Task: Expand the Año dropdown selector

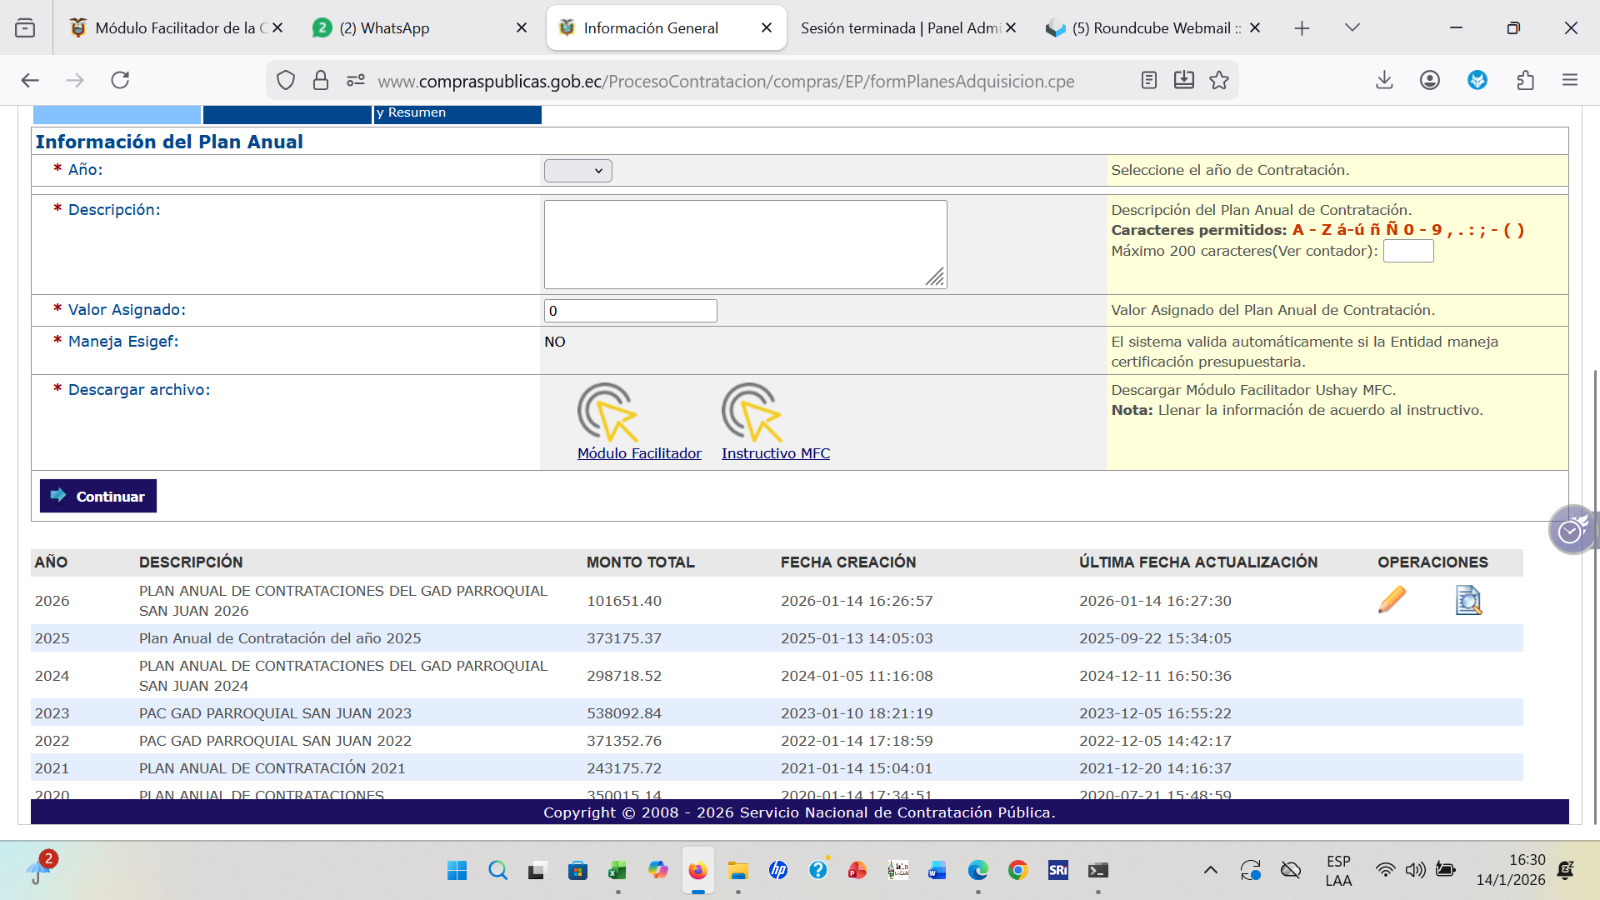Action: 578,171
